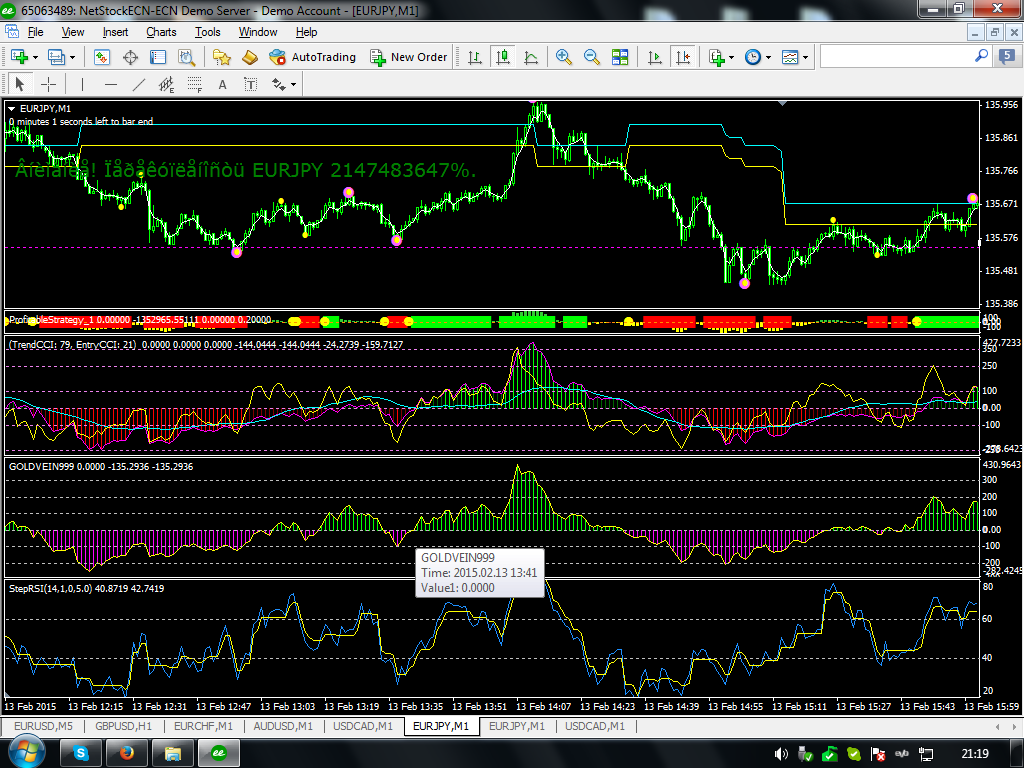The image size is (1024, 768).
Task: Select the Crosshair tool
Action: click(x=47, y=84)
